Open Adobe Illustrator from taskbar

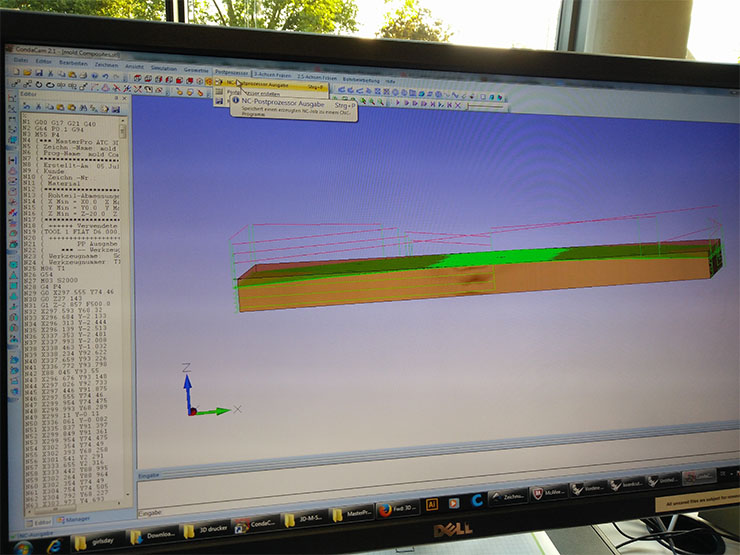[x=431, y=505]
